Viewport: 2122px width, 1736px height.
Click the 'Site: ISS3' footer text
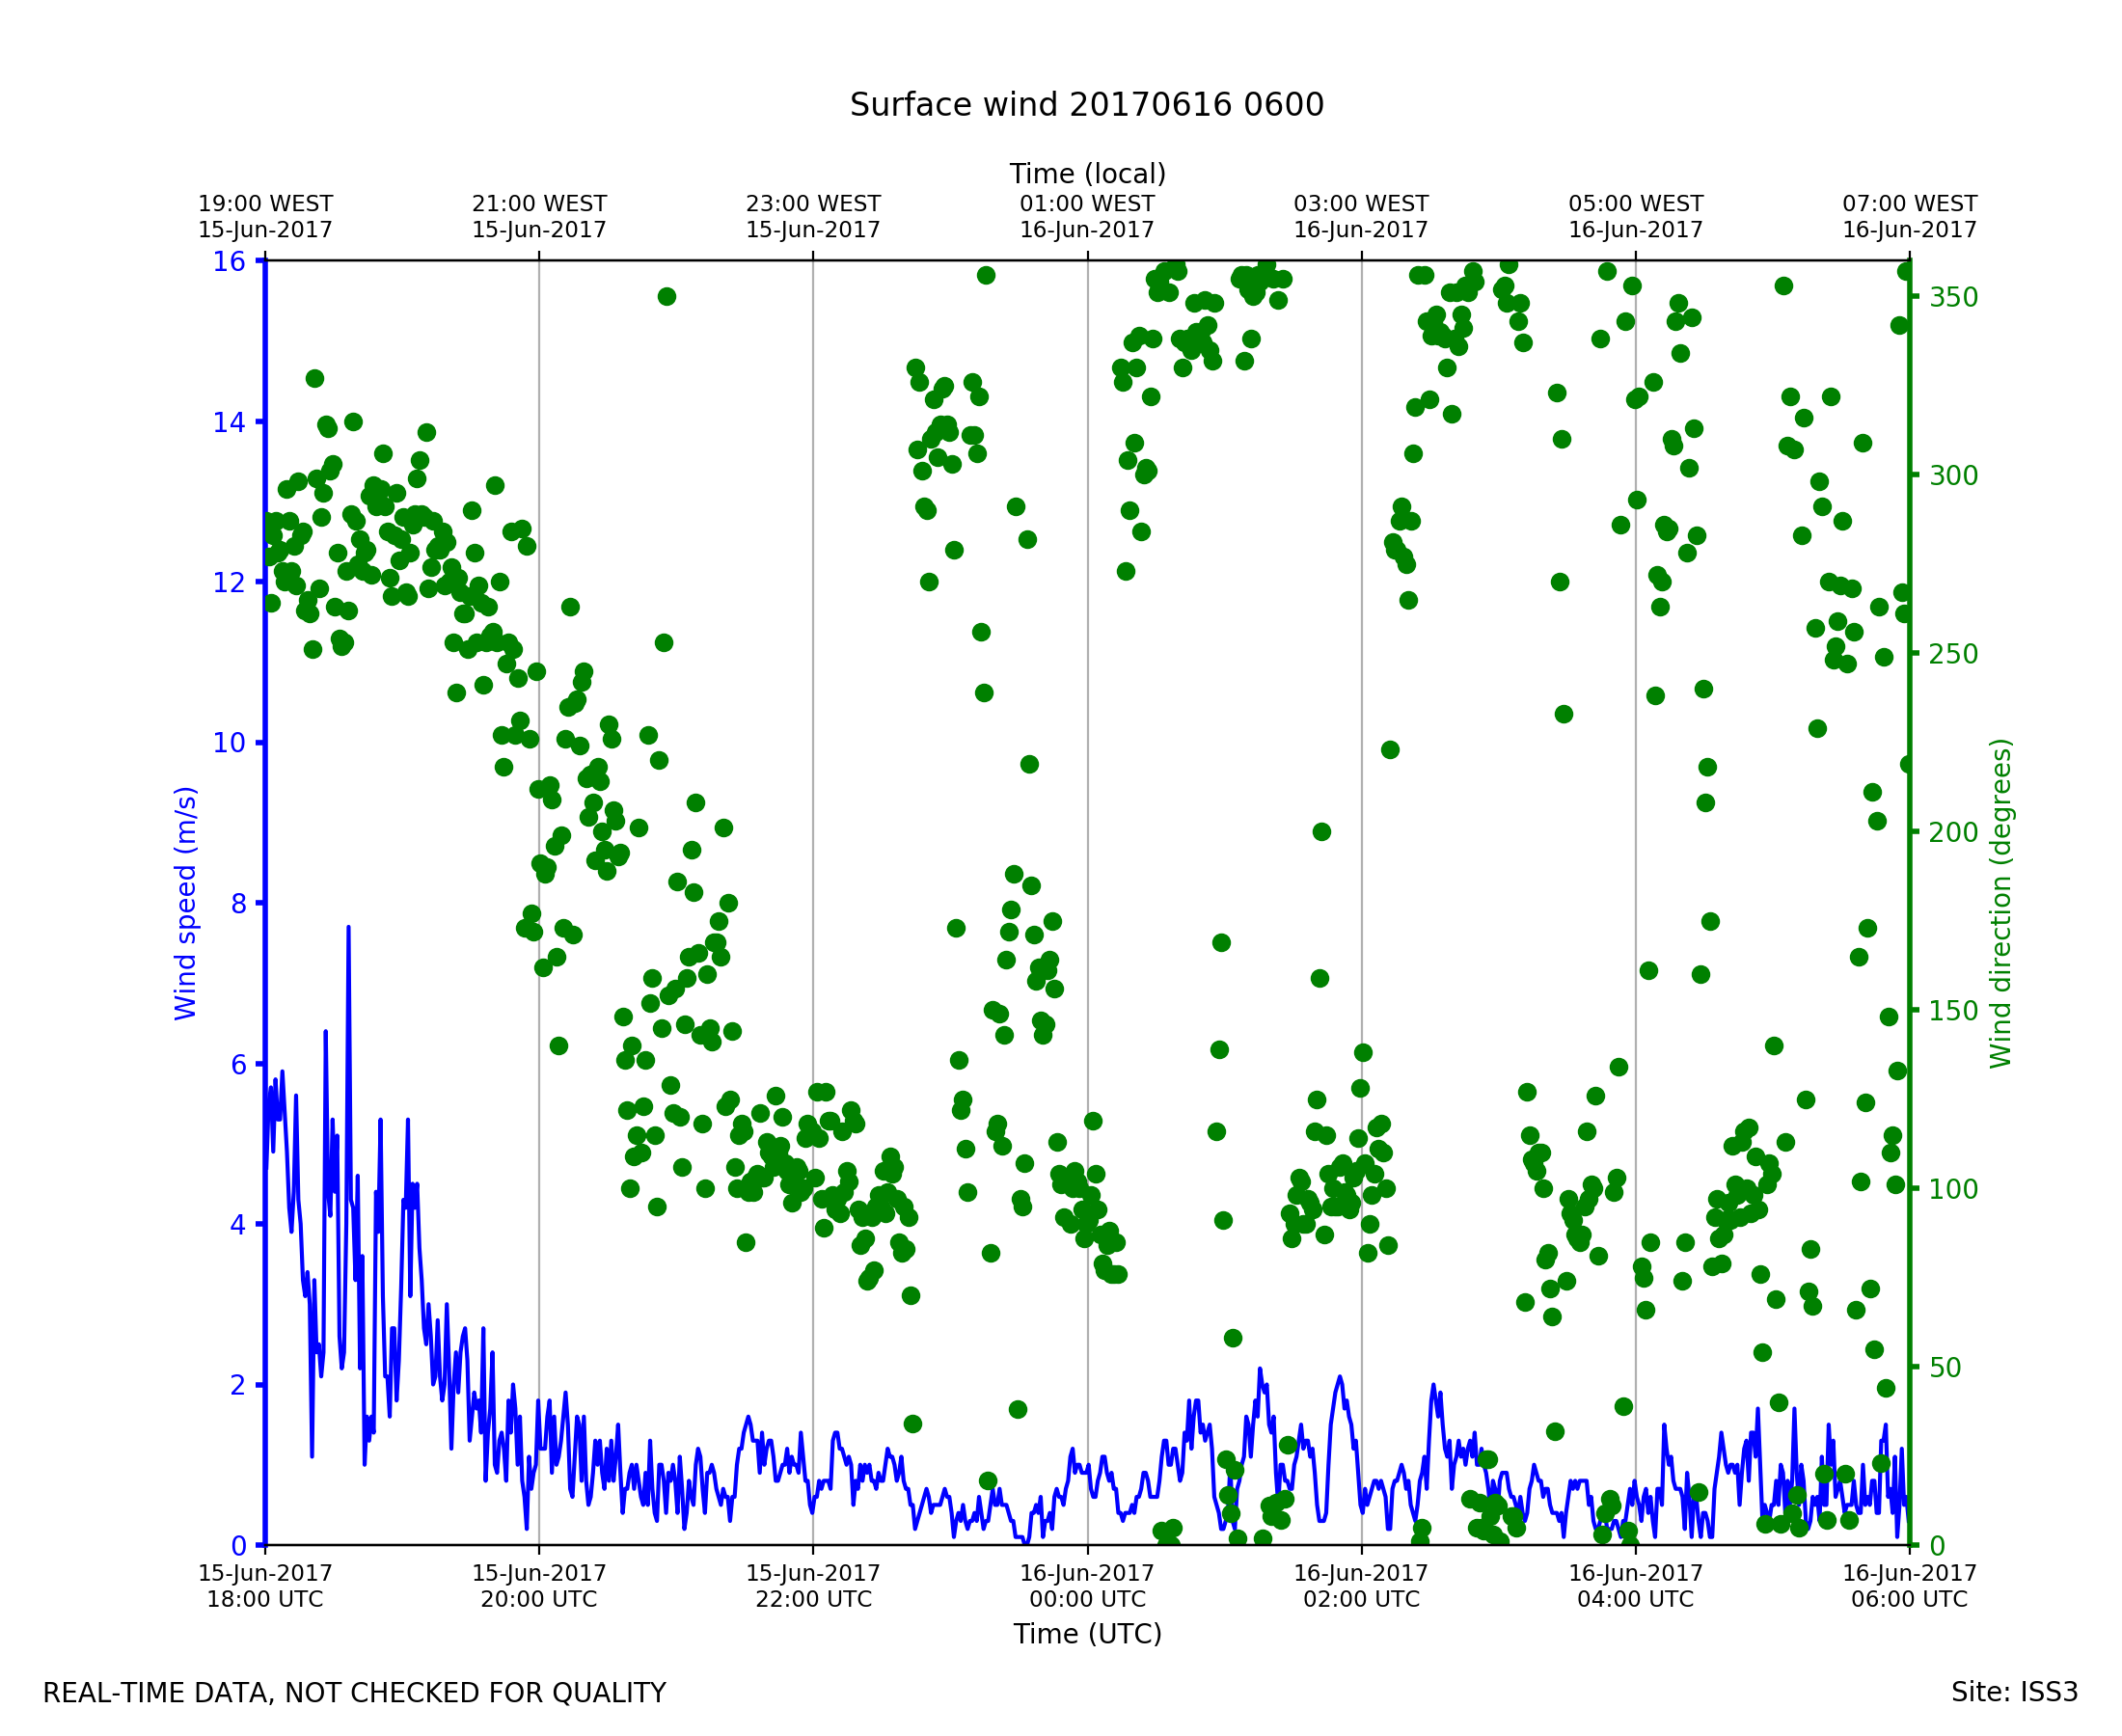click(2014, 1692)
